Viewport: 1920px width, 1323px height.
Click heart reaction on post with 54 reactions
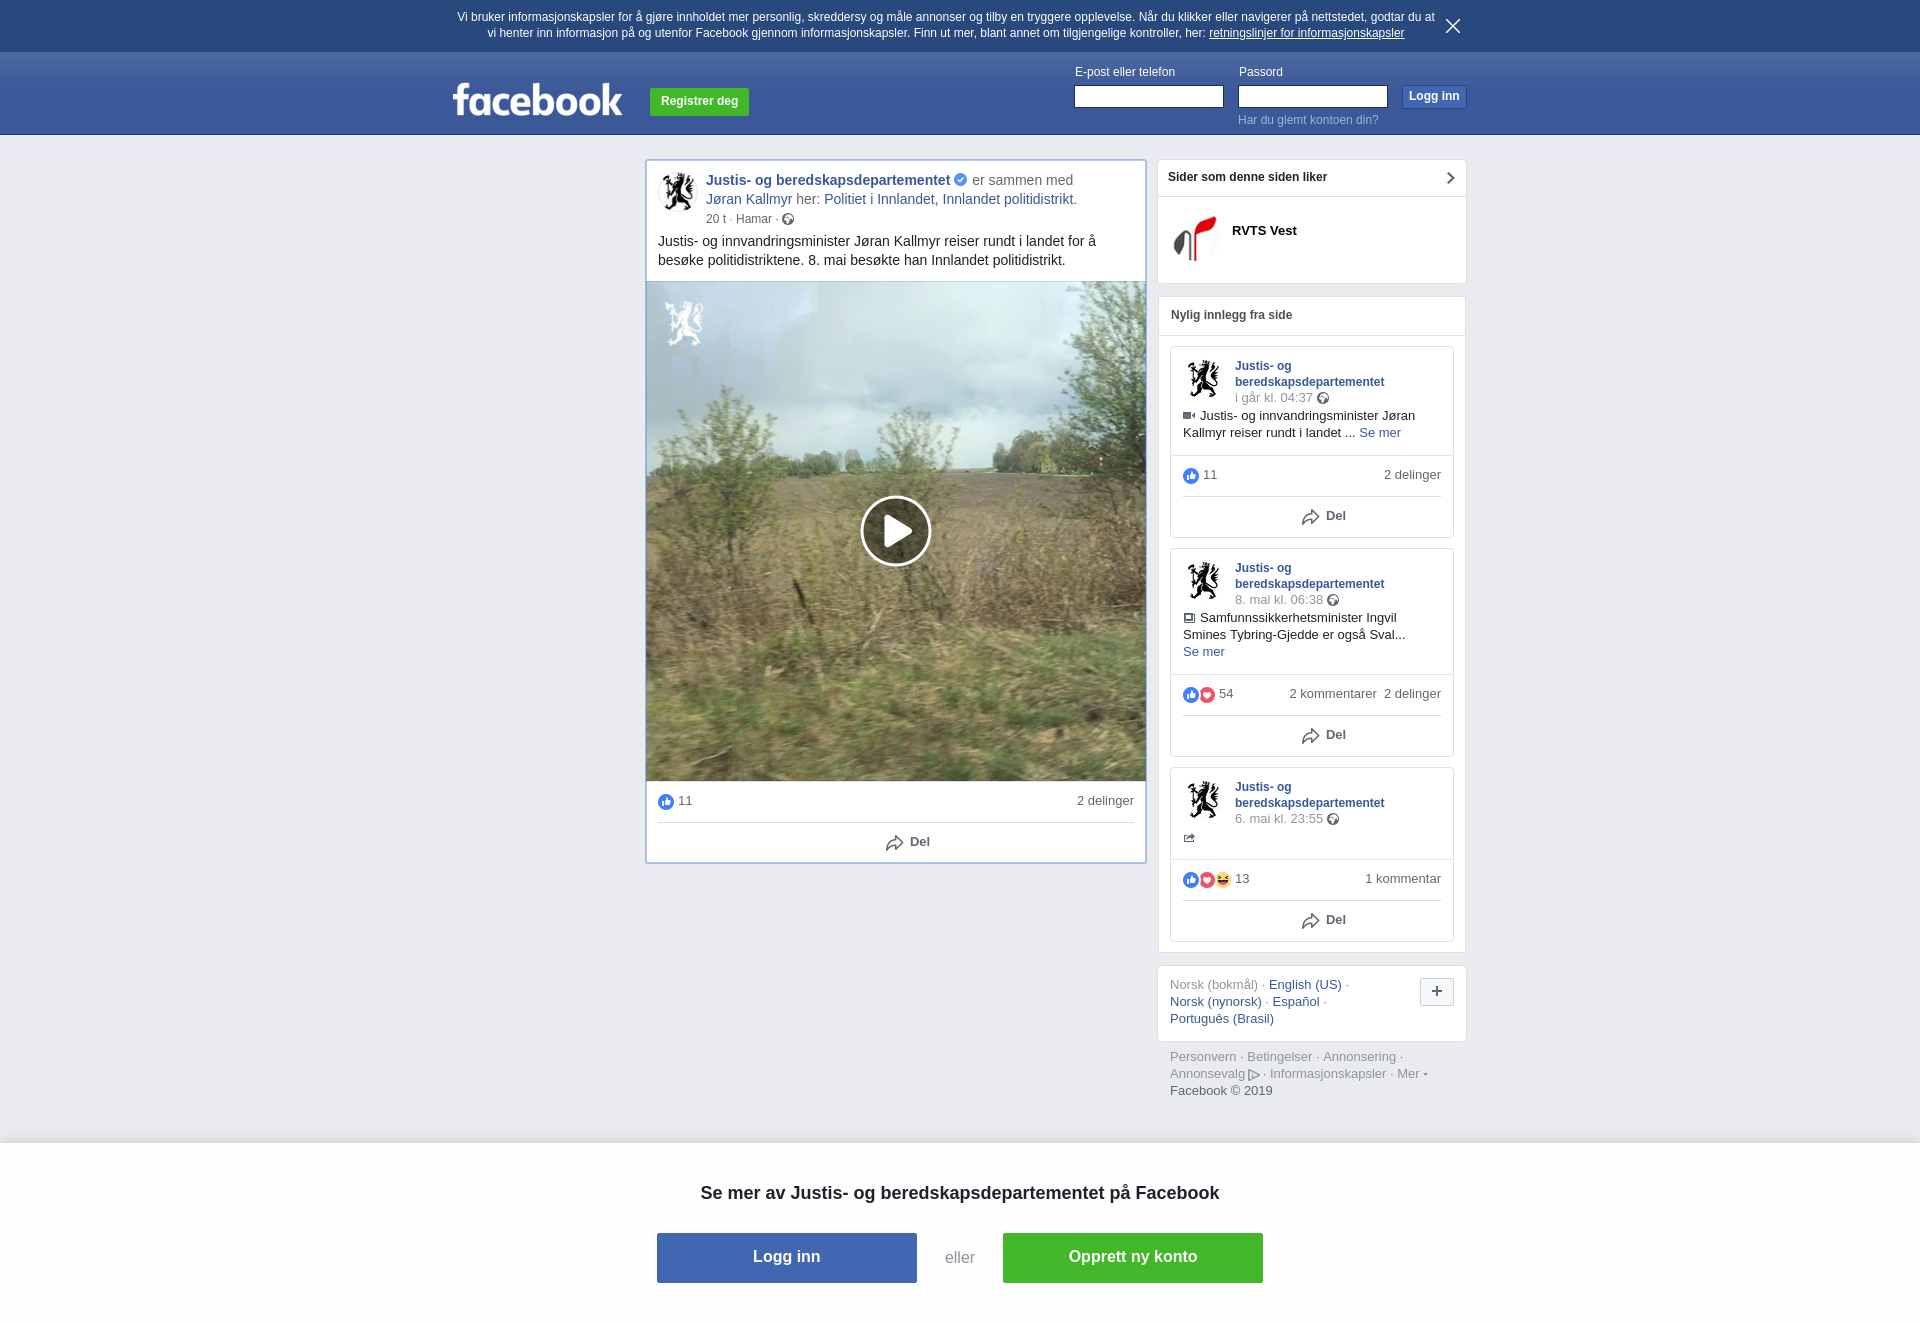tap(1207, 695)
